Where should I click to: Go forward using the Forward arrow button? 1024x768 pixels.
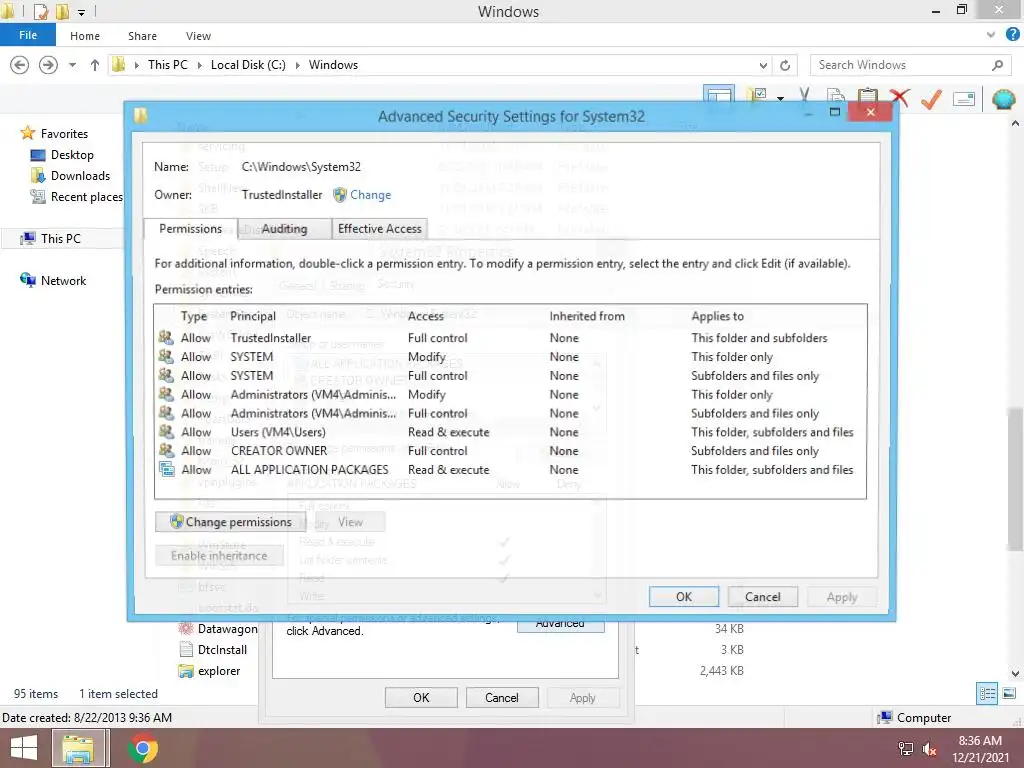click(x=48, y=65)
